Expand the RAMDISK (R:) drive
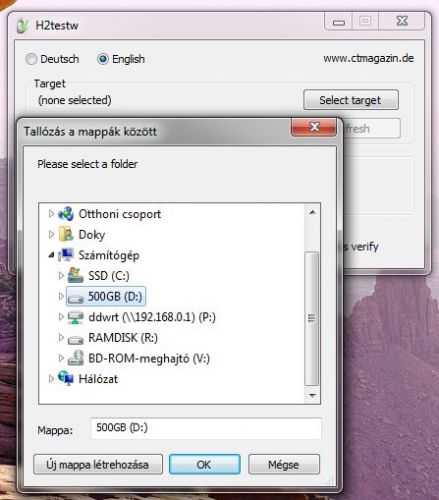The image size is (439, 500). coord(61,338)
